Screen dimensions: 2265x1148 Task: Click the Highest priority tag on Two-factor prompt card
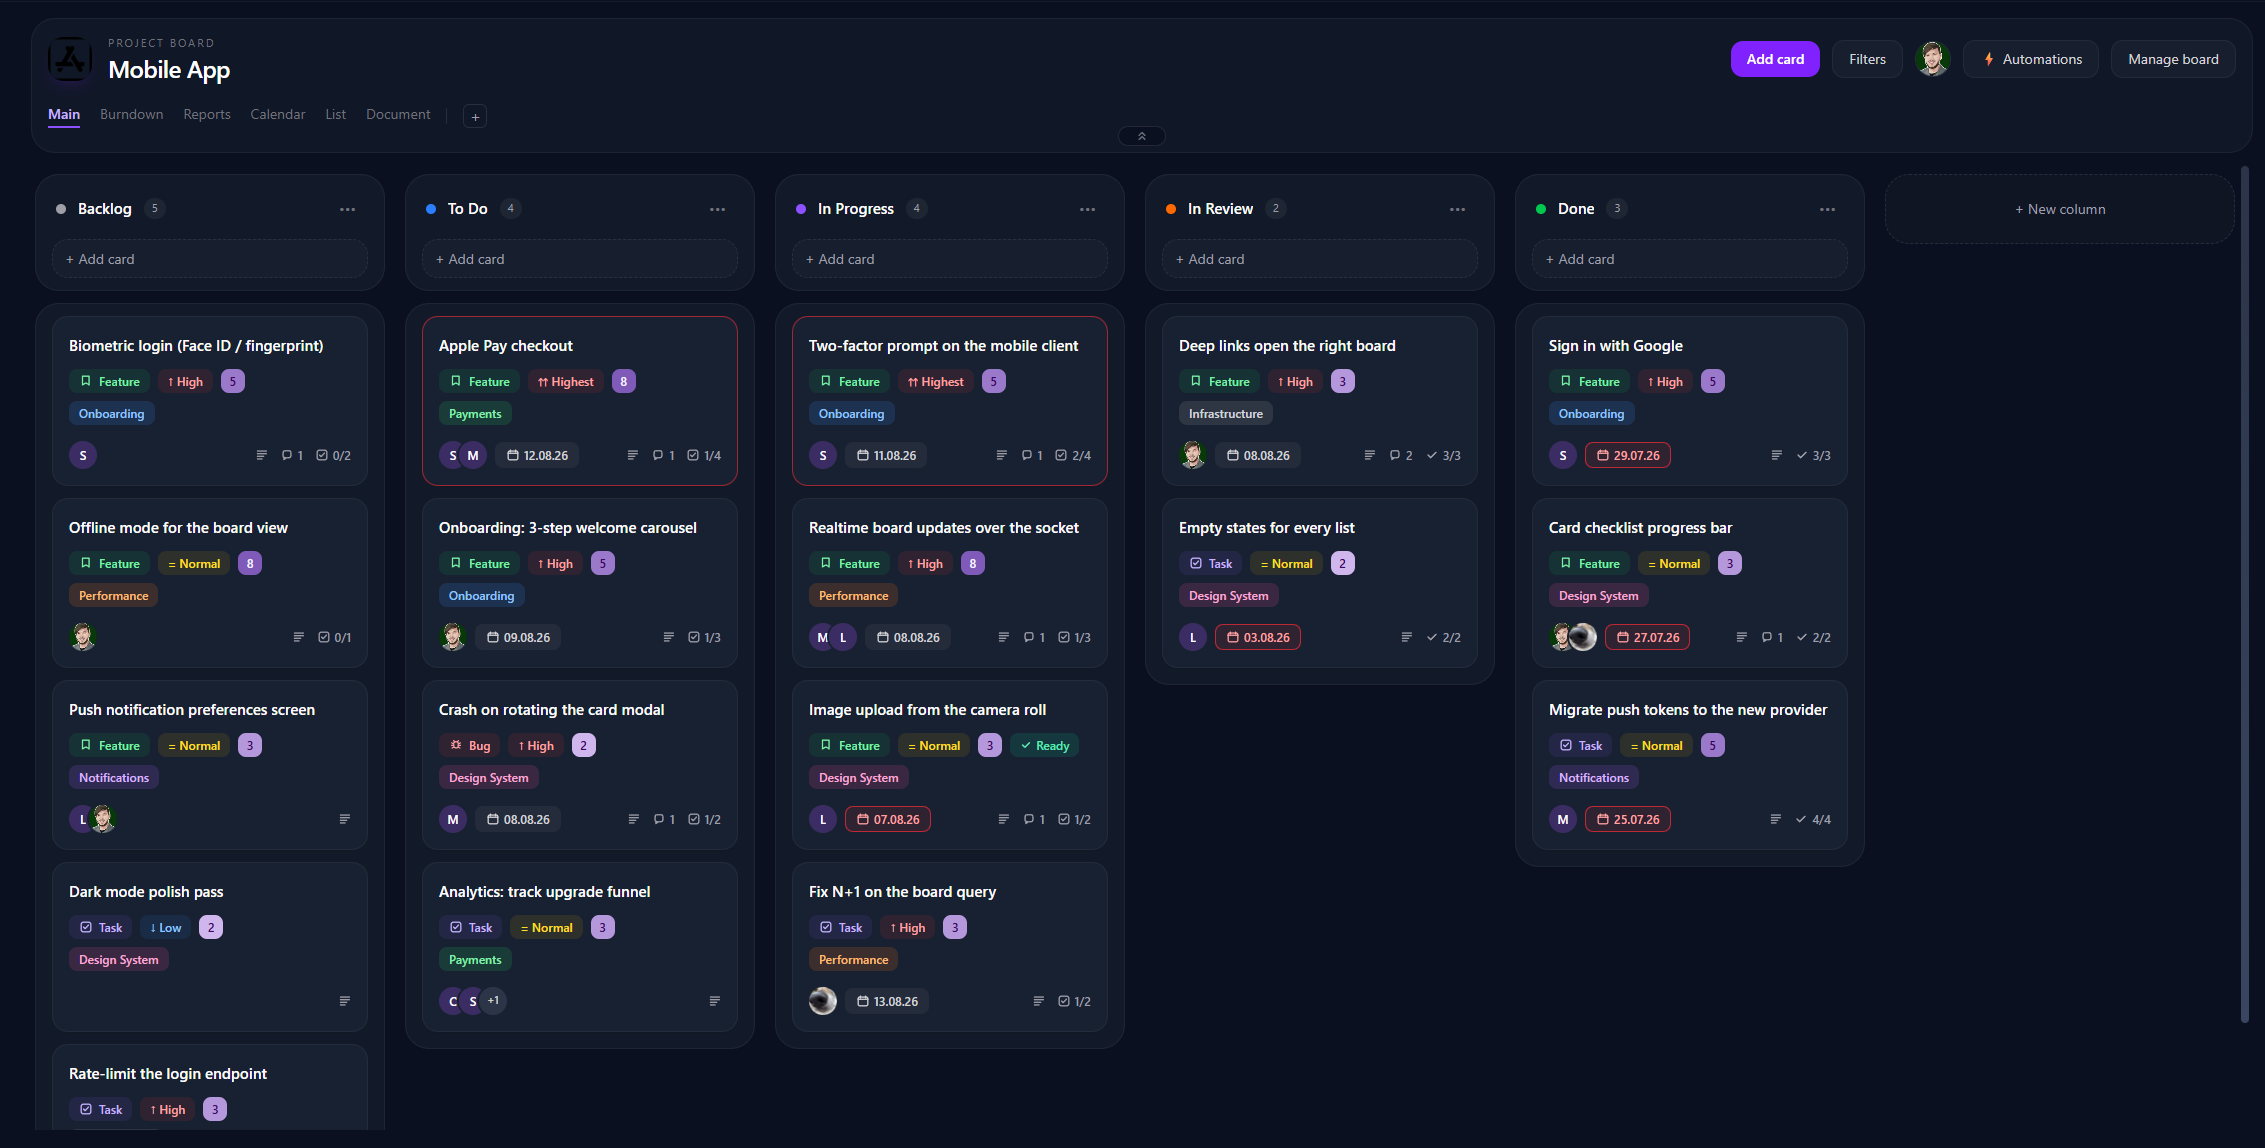(x=936, y=381)
